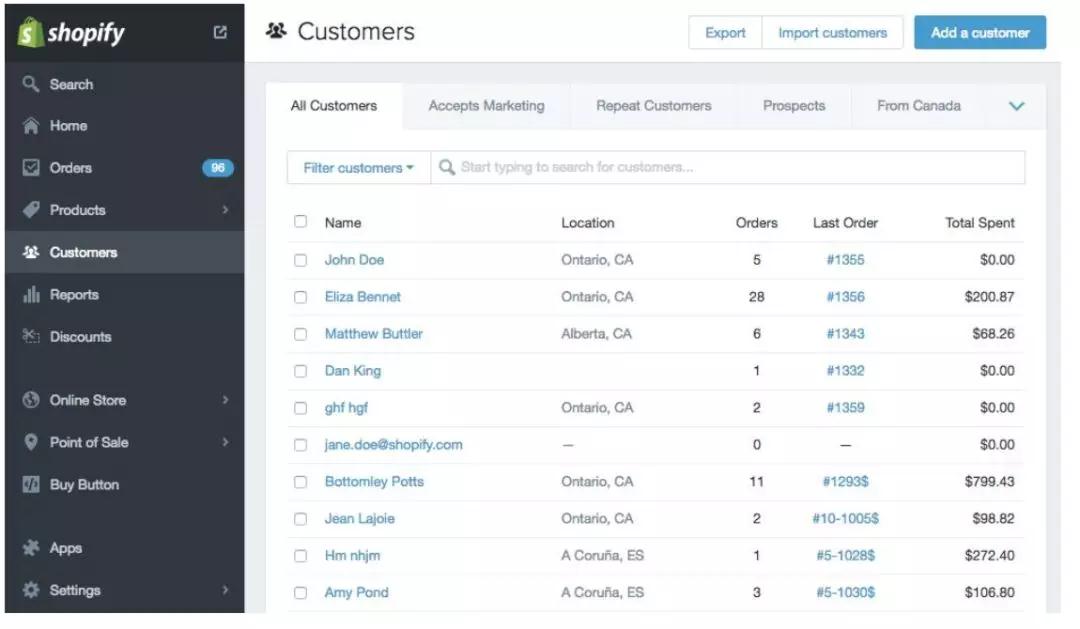The height and width of the screenshot is (629, 1080).
Task: Click the Apps puzzle piece icon
Action: click(x=31, y=548)
